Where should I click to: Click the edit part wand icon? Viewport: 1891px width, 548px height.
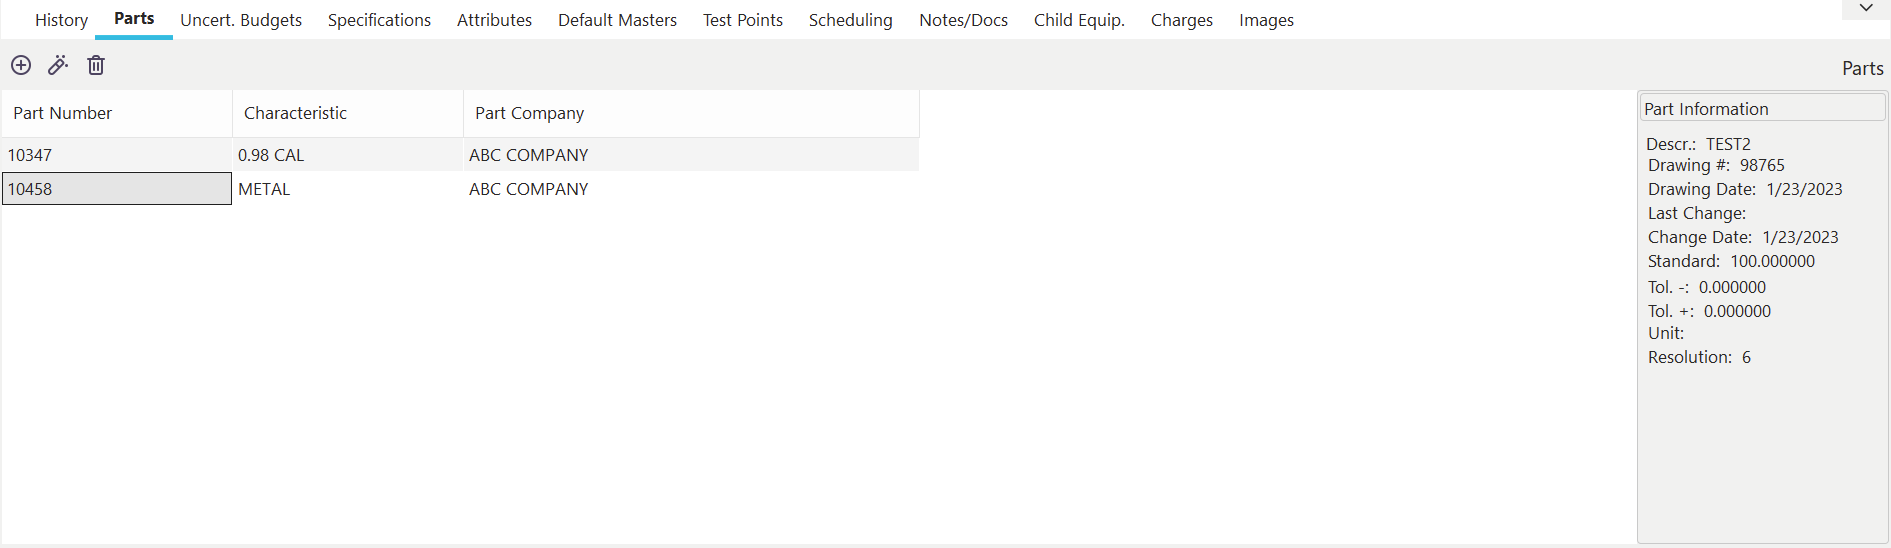[x=58, y=66]
